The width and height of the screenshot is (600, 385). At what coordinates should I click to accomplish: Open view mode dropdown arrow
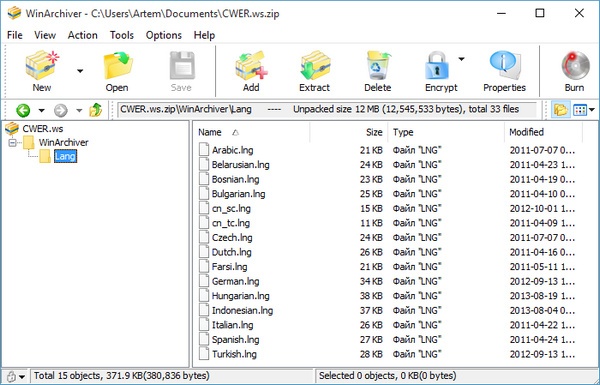[x=592, y=110]
